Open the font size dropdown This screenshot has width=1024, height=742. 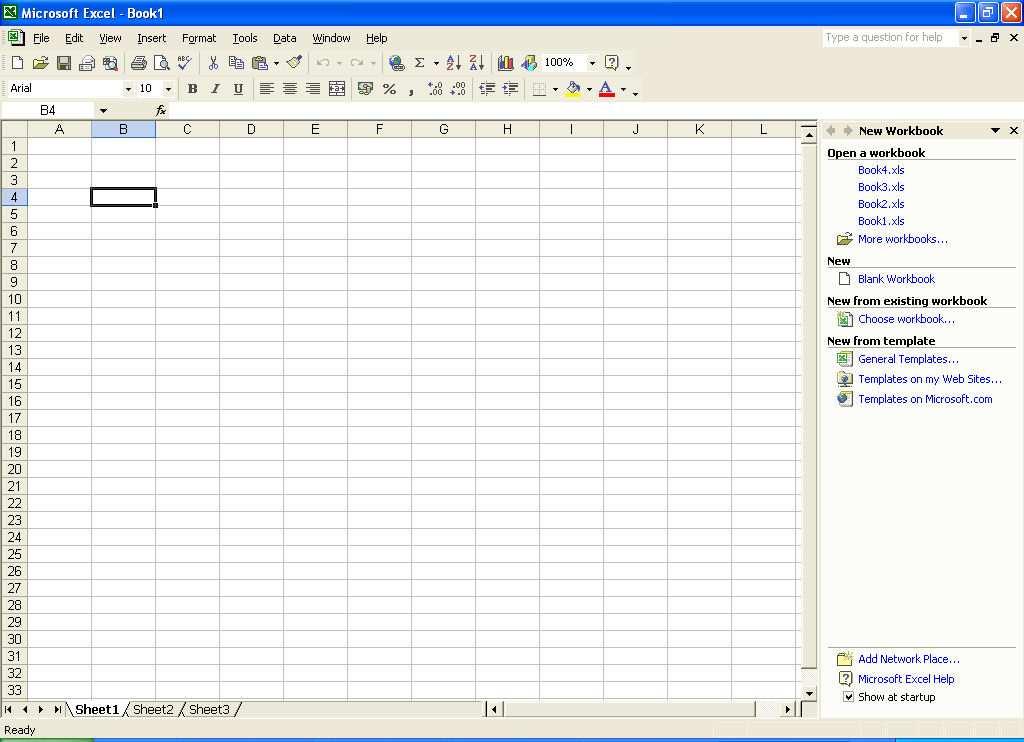coord(168,89)
